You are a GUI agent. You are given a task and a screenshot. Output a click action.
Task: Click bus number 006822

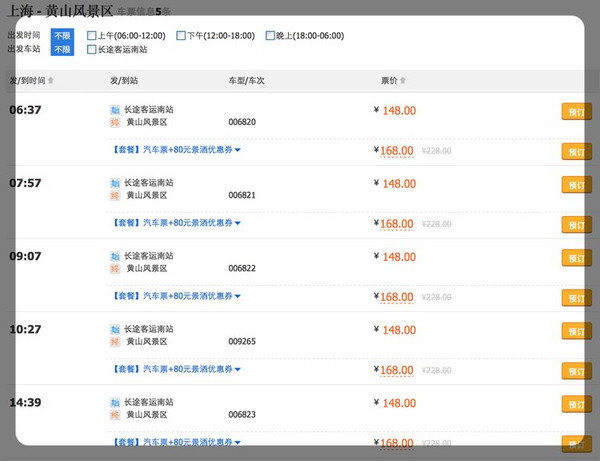242,268
